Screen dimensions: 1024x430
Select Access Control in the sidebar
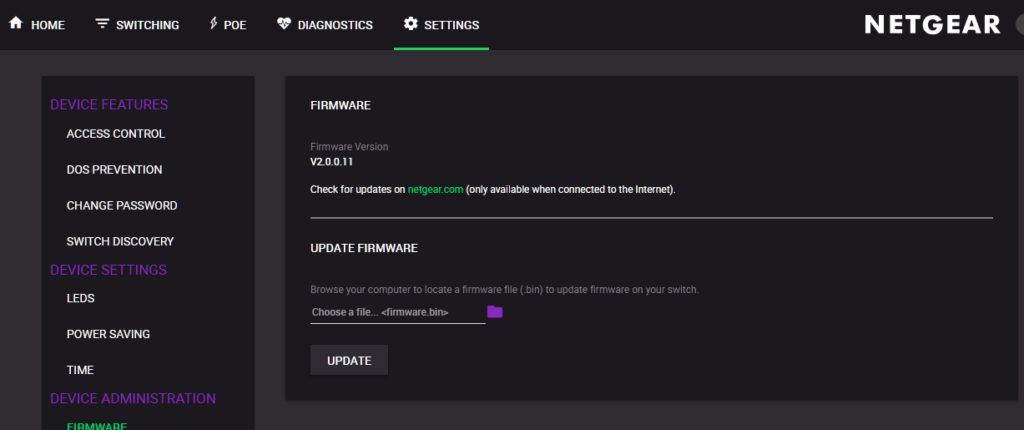pyautogui.click(x=116, y=134)
